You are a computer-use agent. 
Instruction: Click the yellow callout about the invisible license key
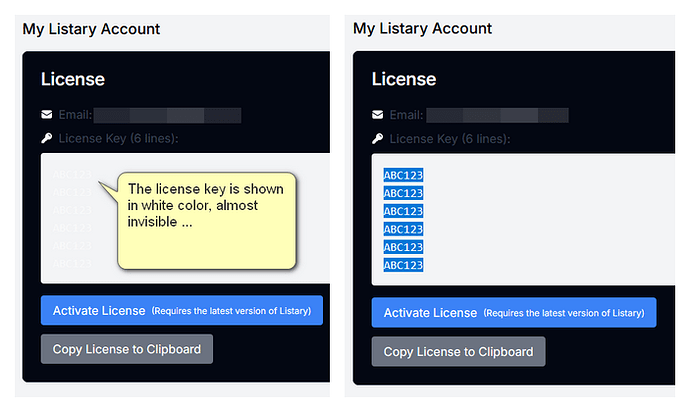tap(207, 220)
